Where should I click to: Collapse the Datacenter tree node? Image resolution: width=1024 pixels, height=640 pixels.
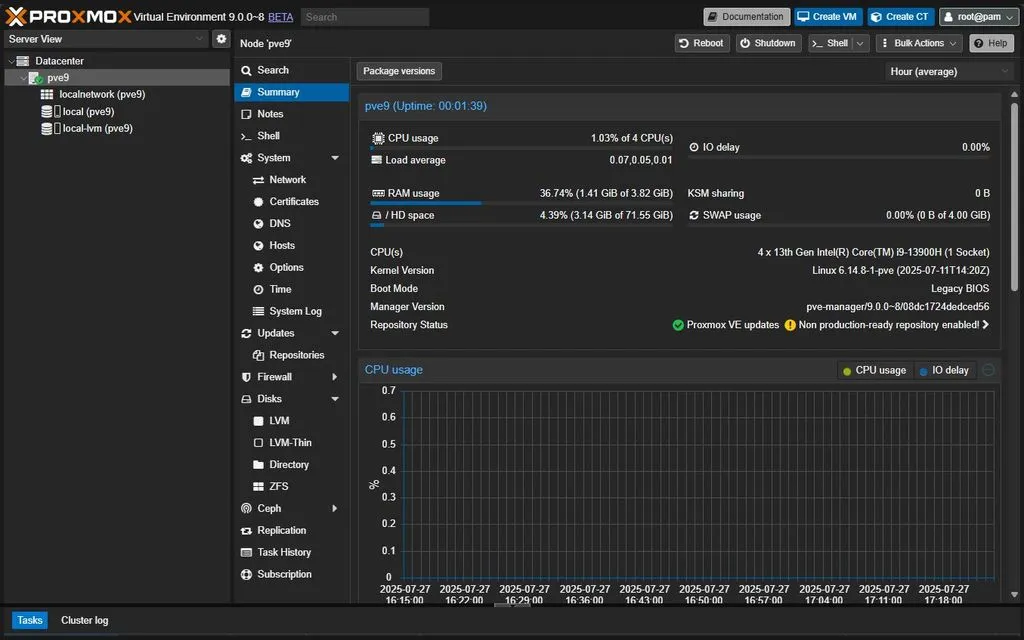pos(10,60)
